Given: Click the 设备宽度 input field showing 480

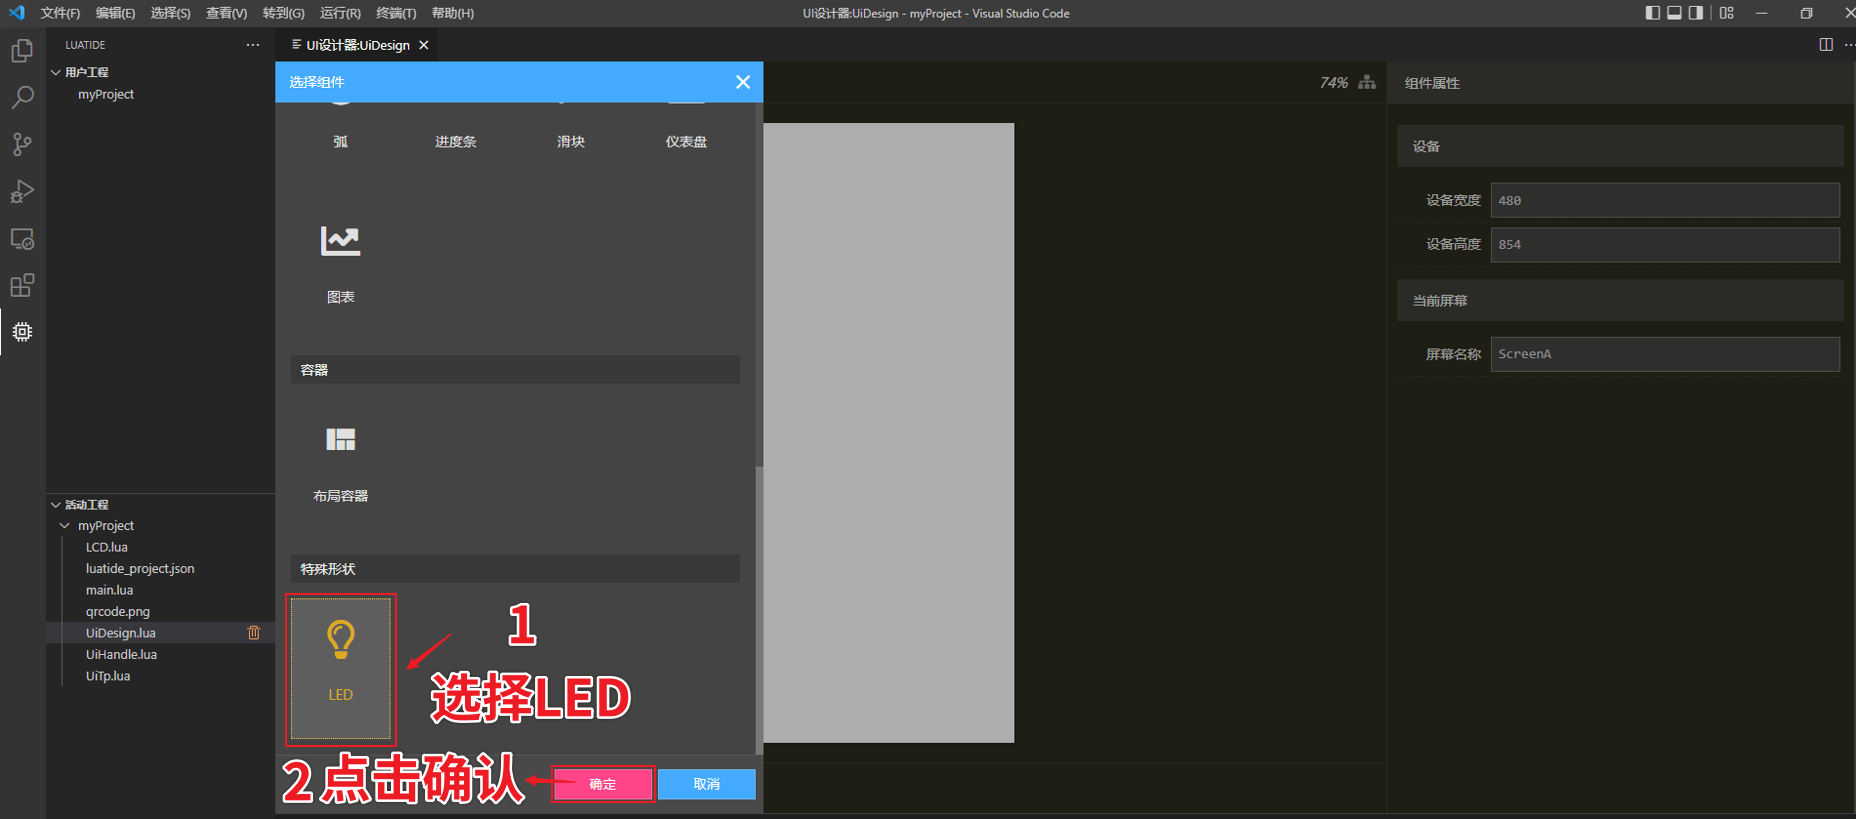Looking at the screenshot, I should pyautogui.click(x=1665, y=200).
